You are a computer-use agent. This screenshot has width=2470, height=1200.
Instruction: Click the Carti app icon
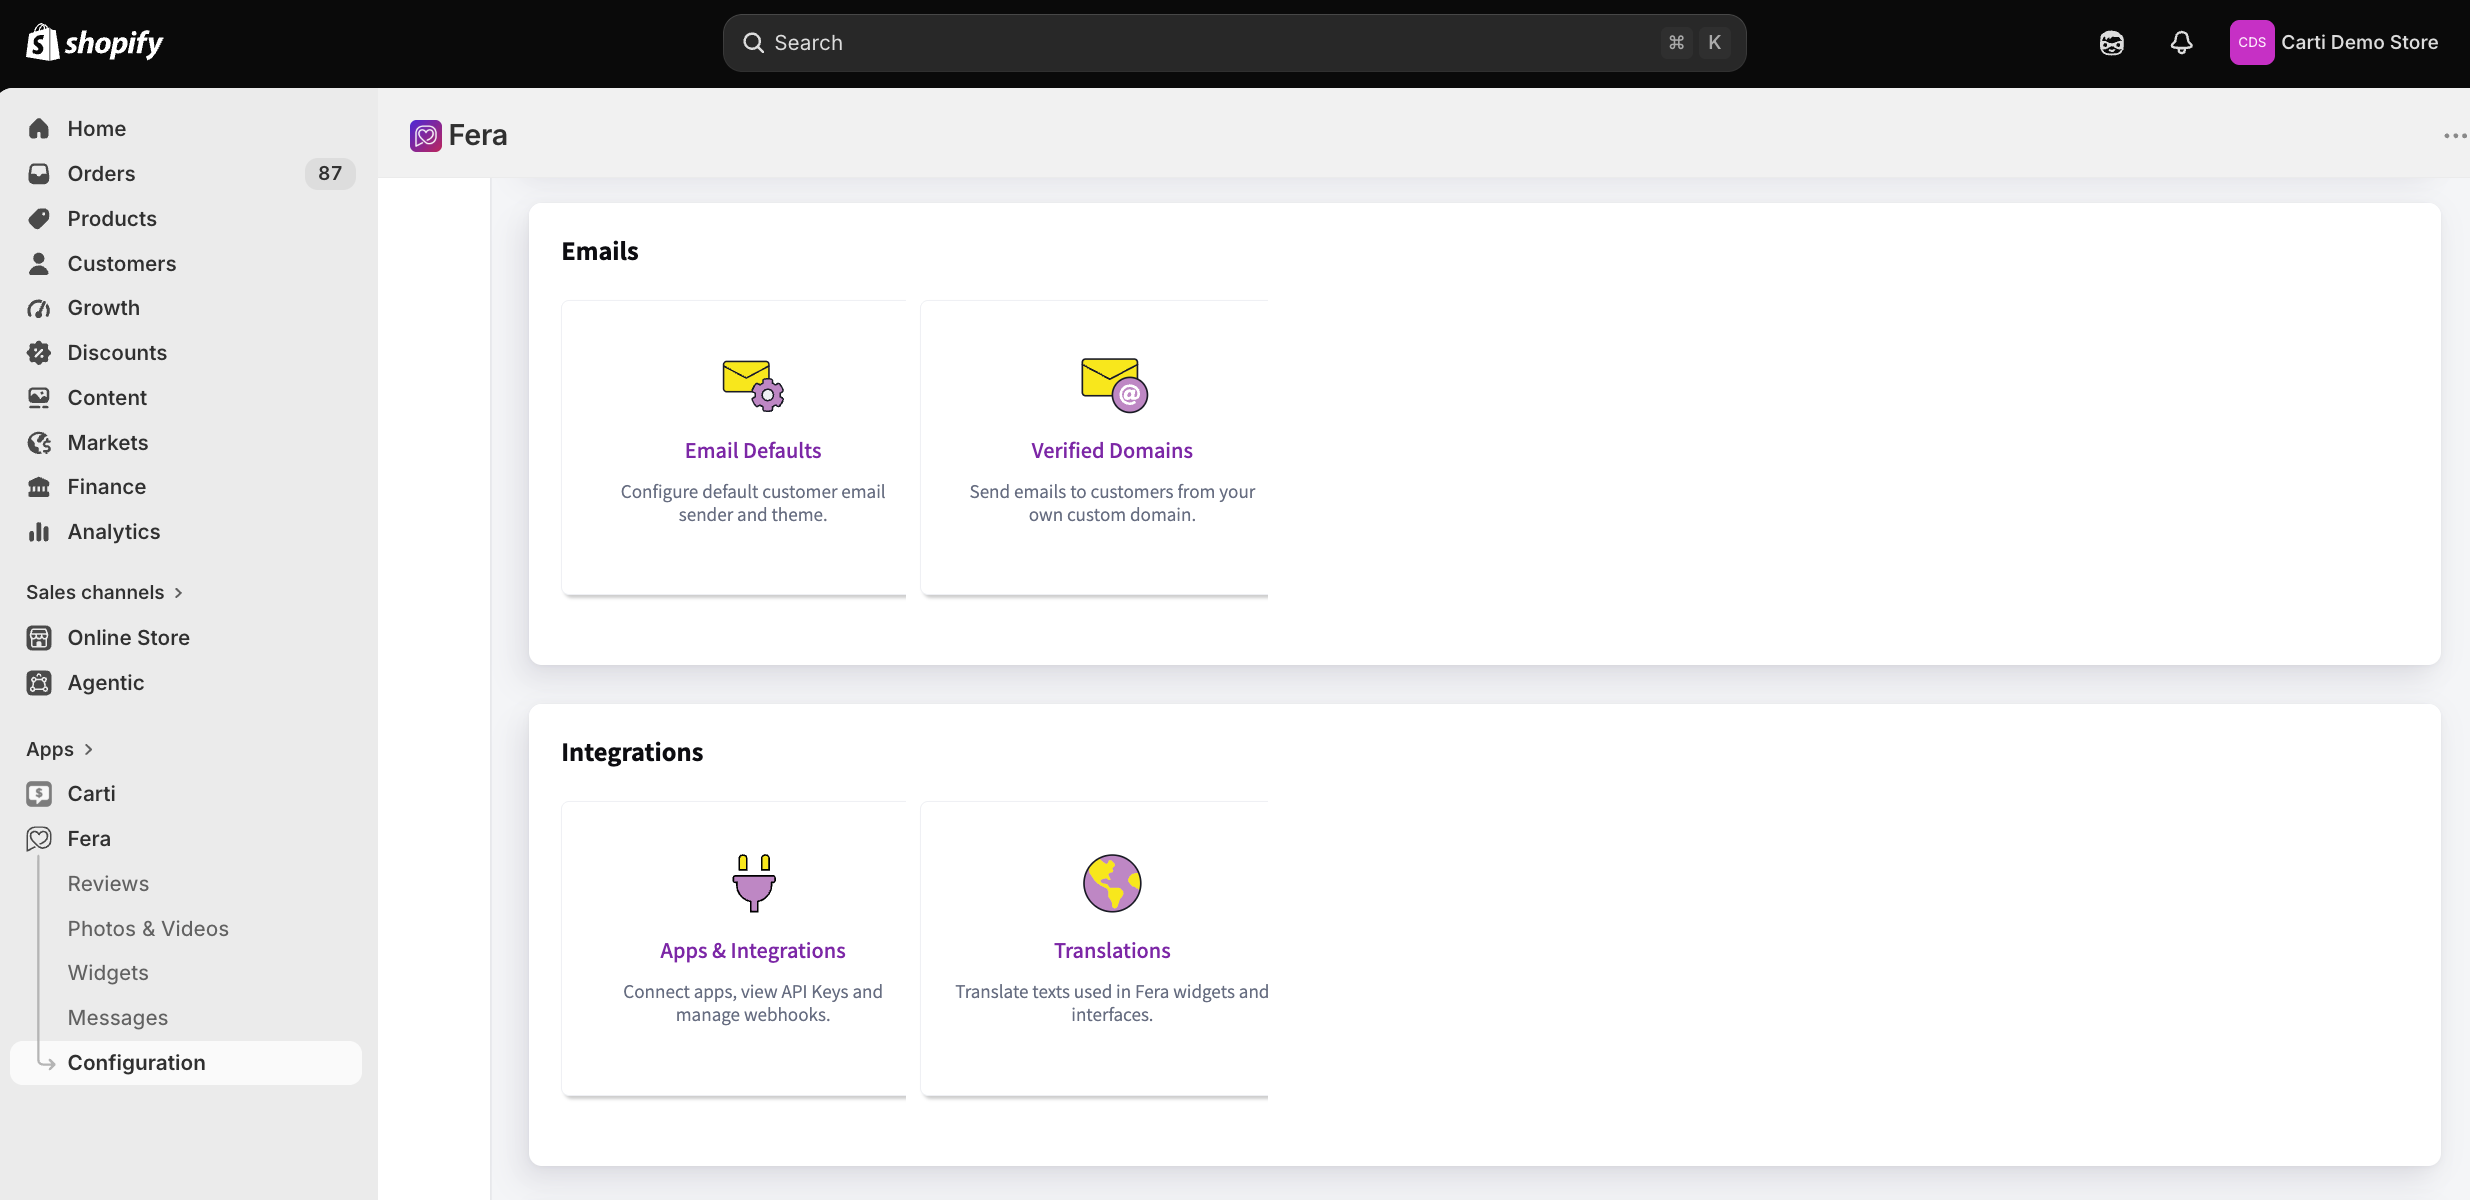click(x=39, y=794)
